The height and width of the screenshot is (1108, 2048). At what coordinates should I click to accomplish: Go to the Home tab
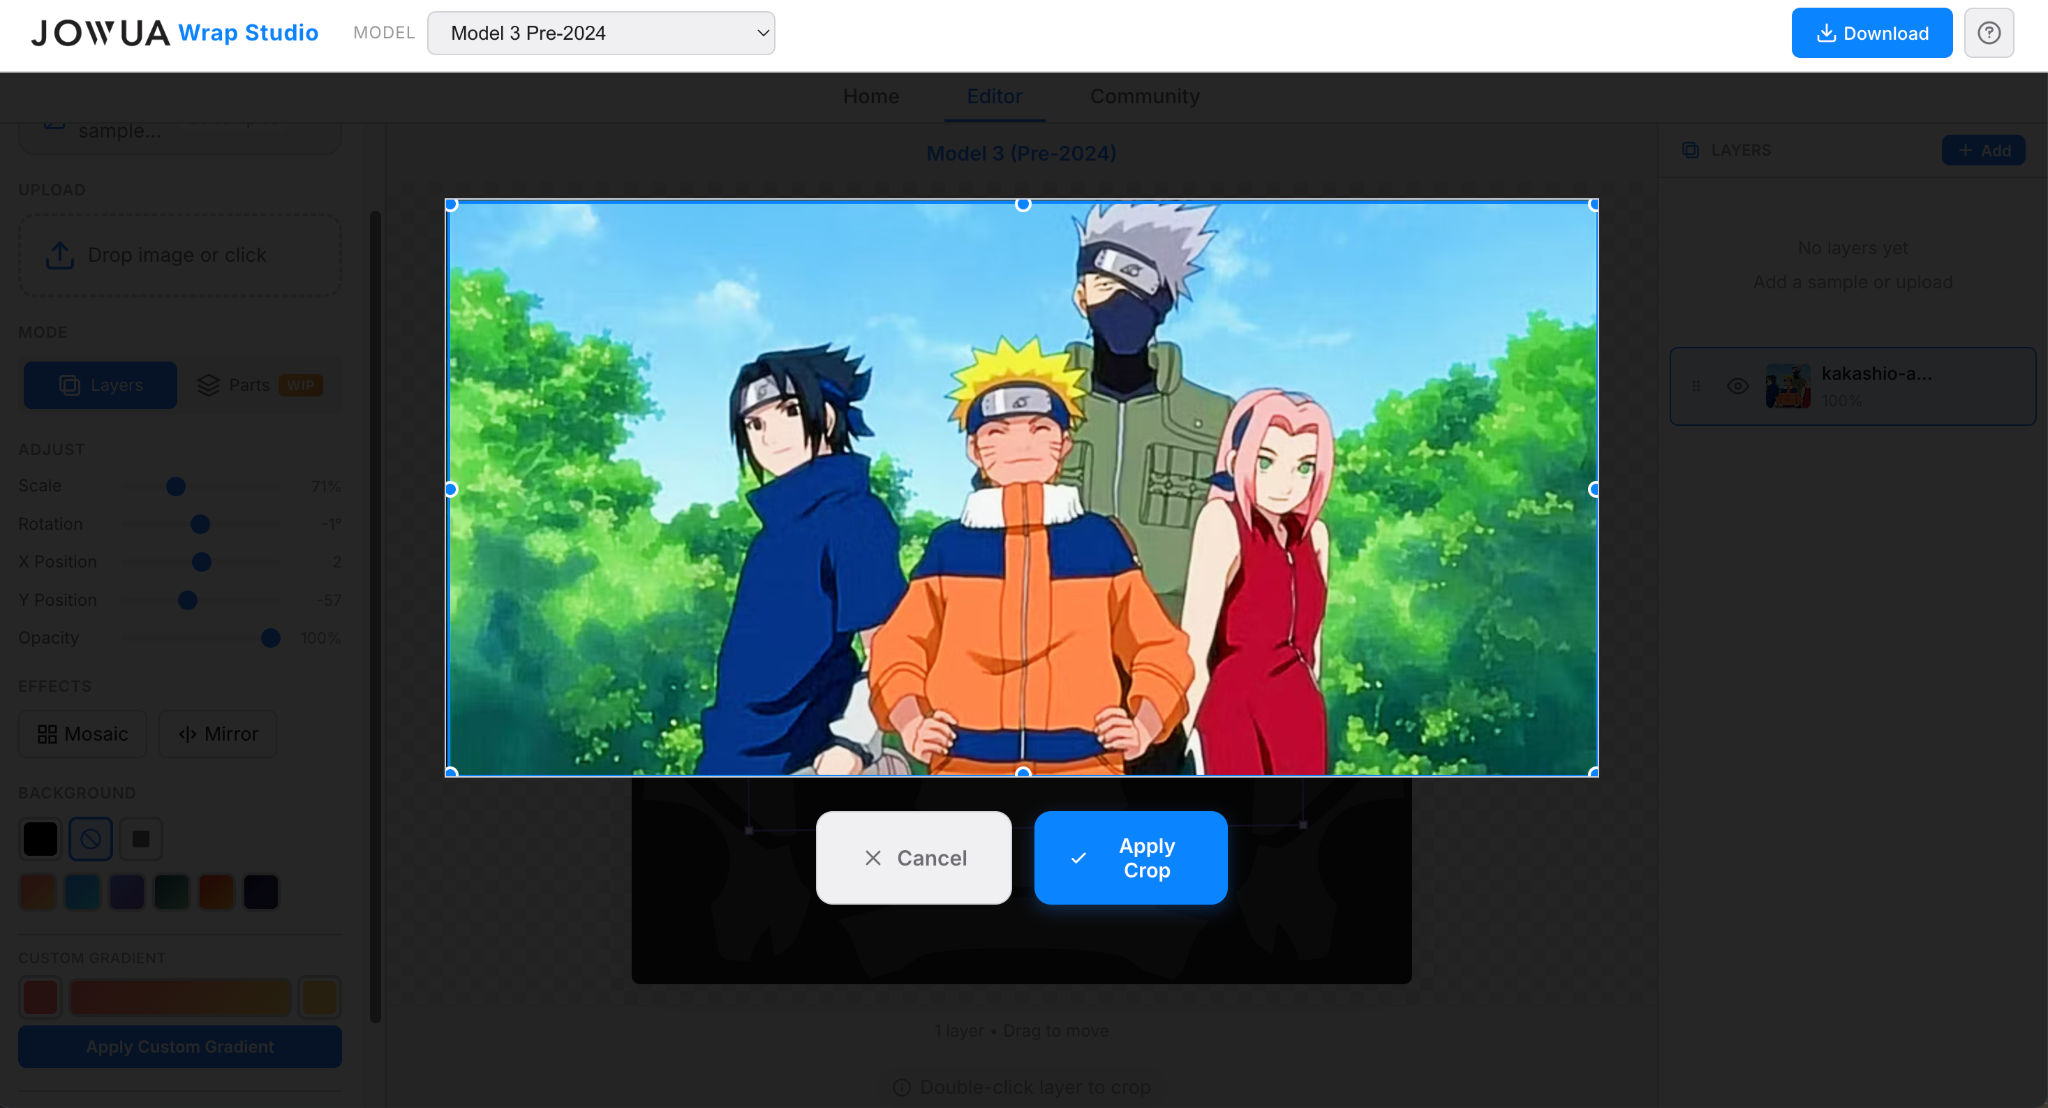tap(870, 96)
